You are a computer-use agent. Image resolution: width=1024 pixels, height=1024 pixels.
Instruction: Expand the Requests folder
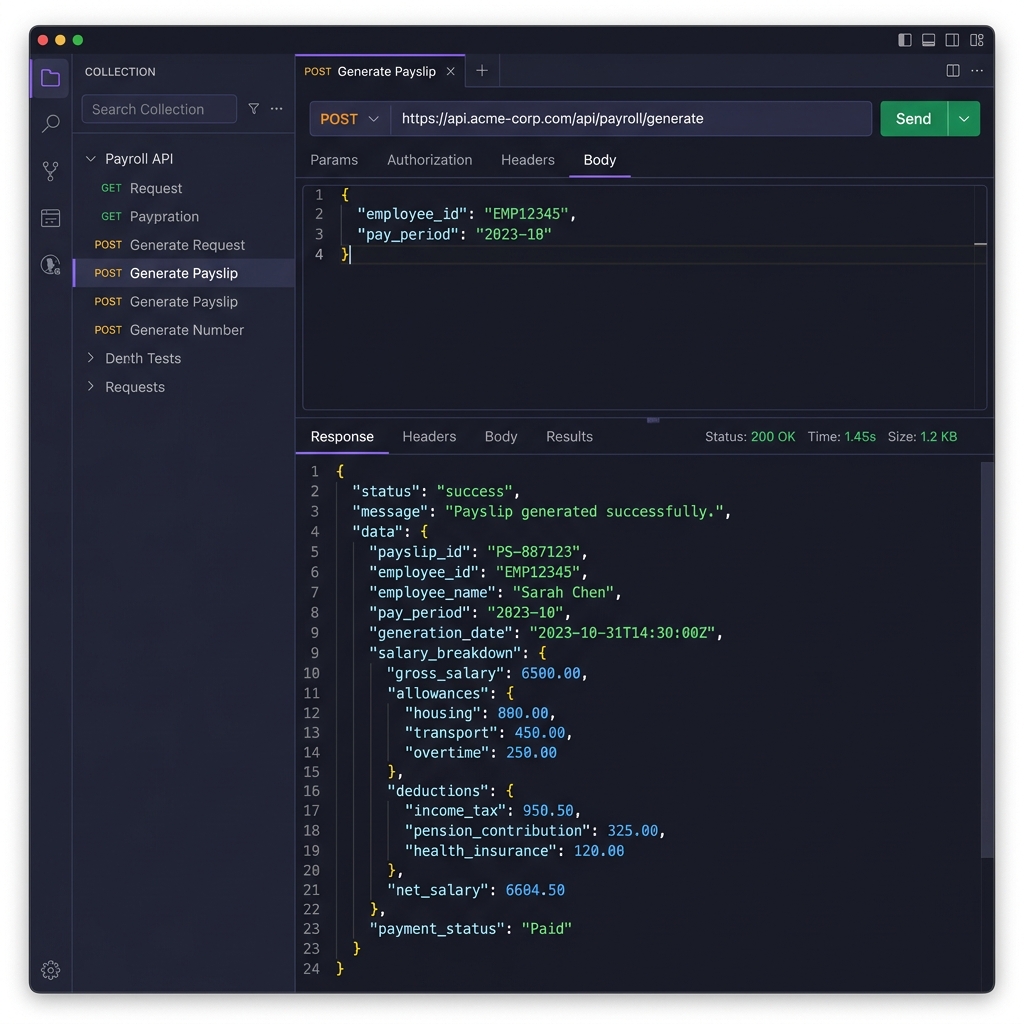[91, 387]
